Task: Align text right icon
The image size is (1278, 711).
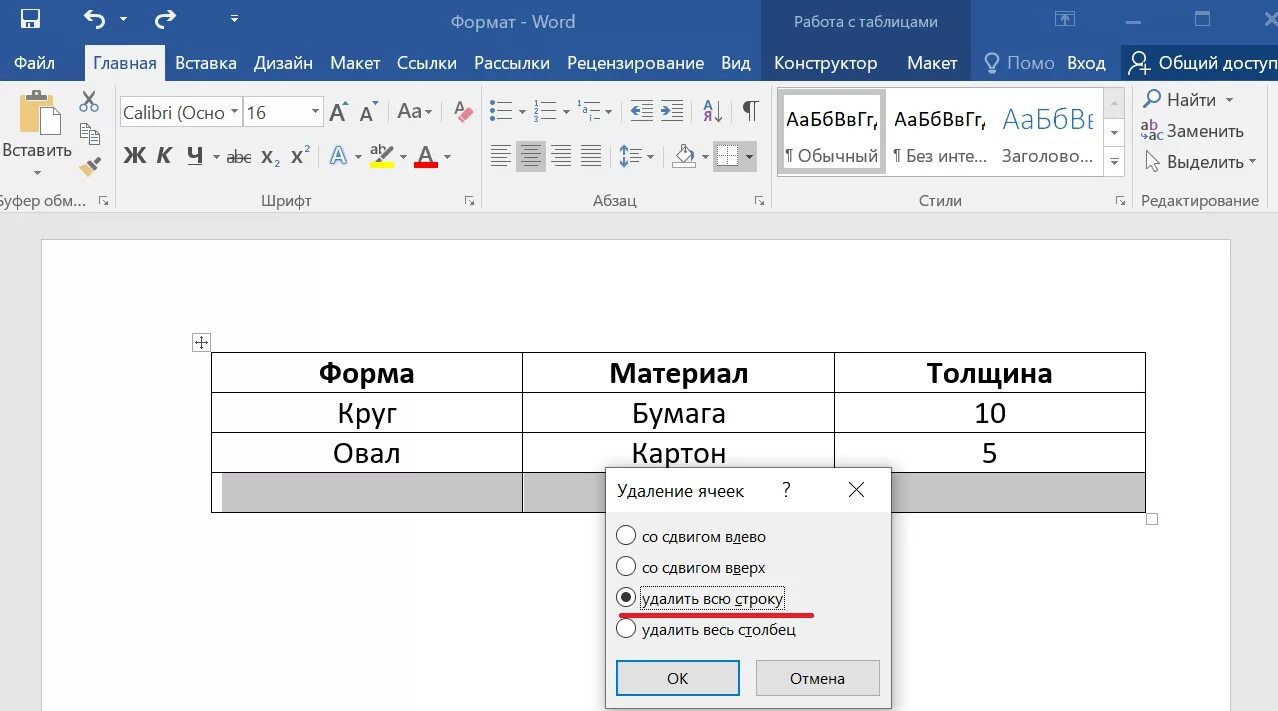Action: pyautogui.click(x=561, y=156)
